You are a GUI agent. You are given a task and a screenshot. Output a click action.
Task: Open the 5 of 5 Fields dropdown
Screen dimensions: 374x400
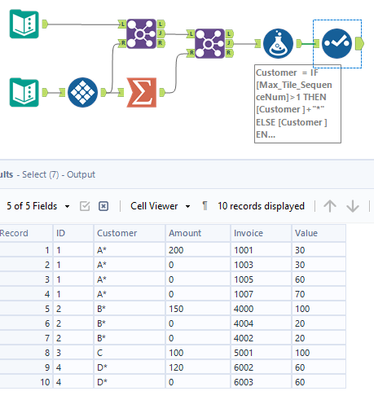pyautogui.click(x=38, y=206)
